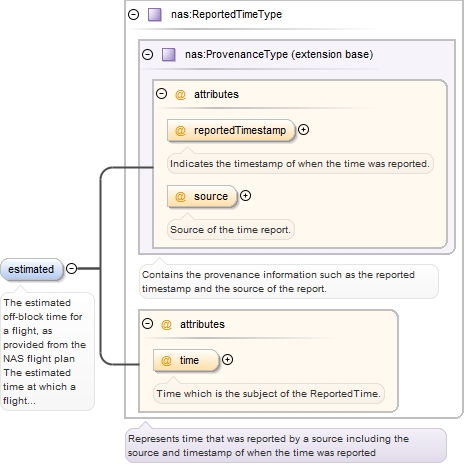Expand the source attribute details
This screenshot has width=465, height=466.
(246, 196)
